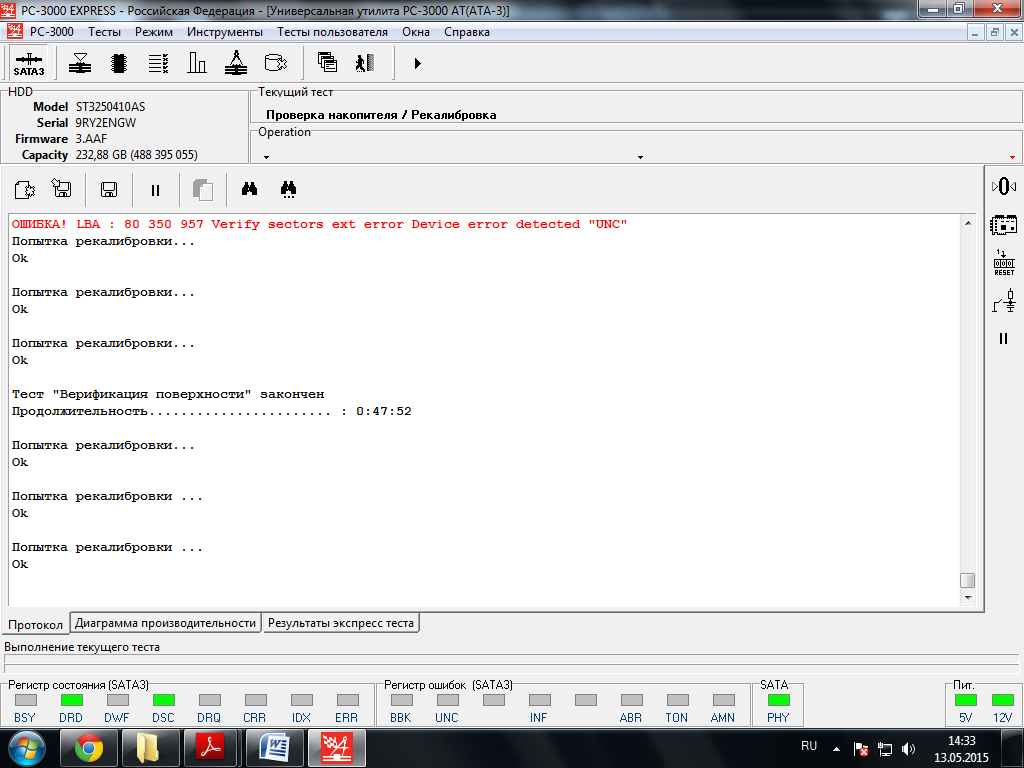Click the green DRD status indicator
Image resolution: width=1024 pixels, height=768 pixels.
tap(71, 700)
